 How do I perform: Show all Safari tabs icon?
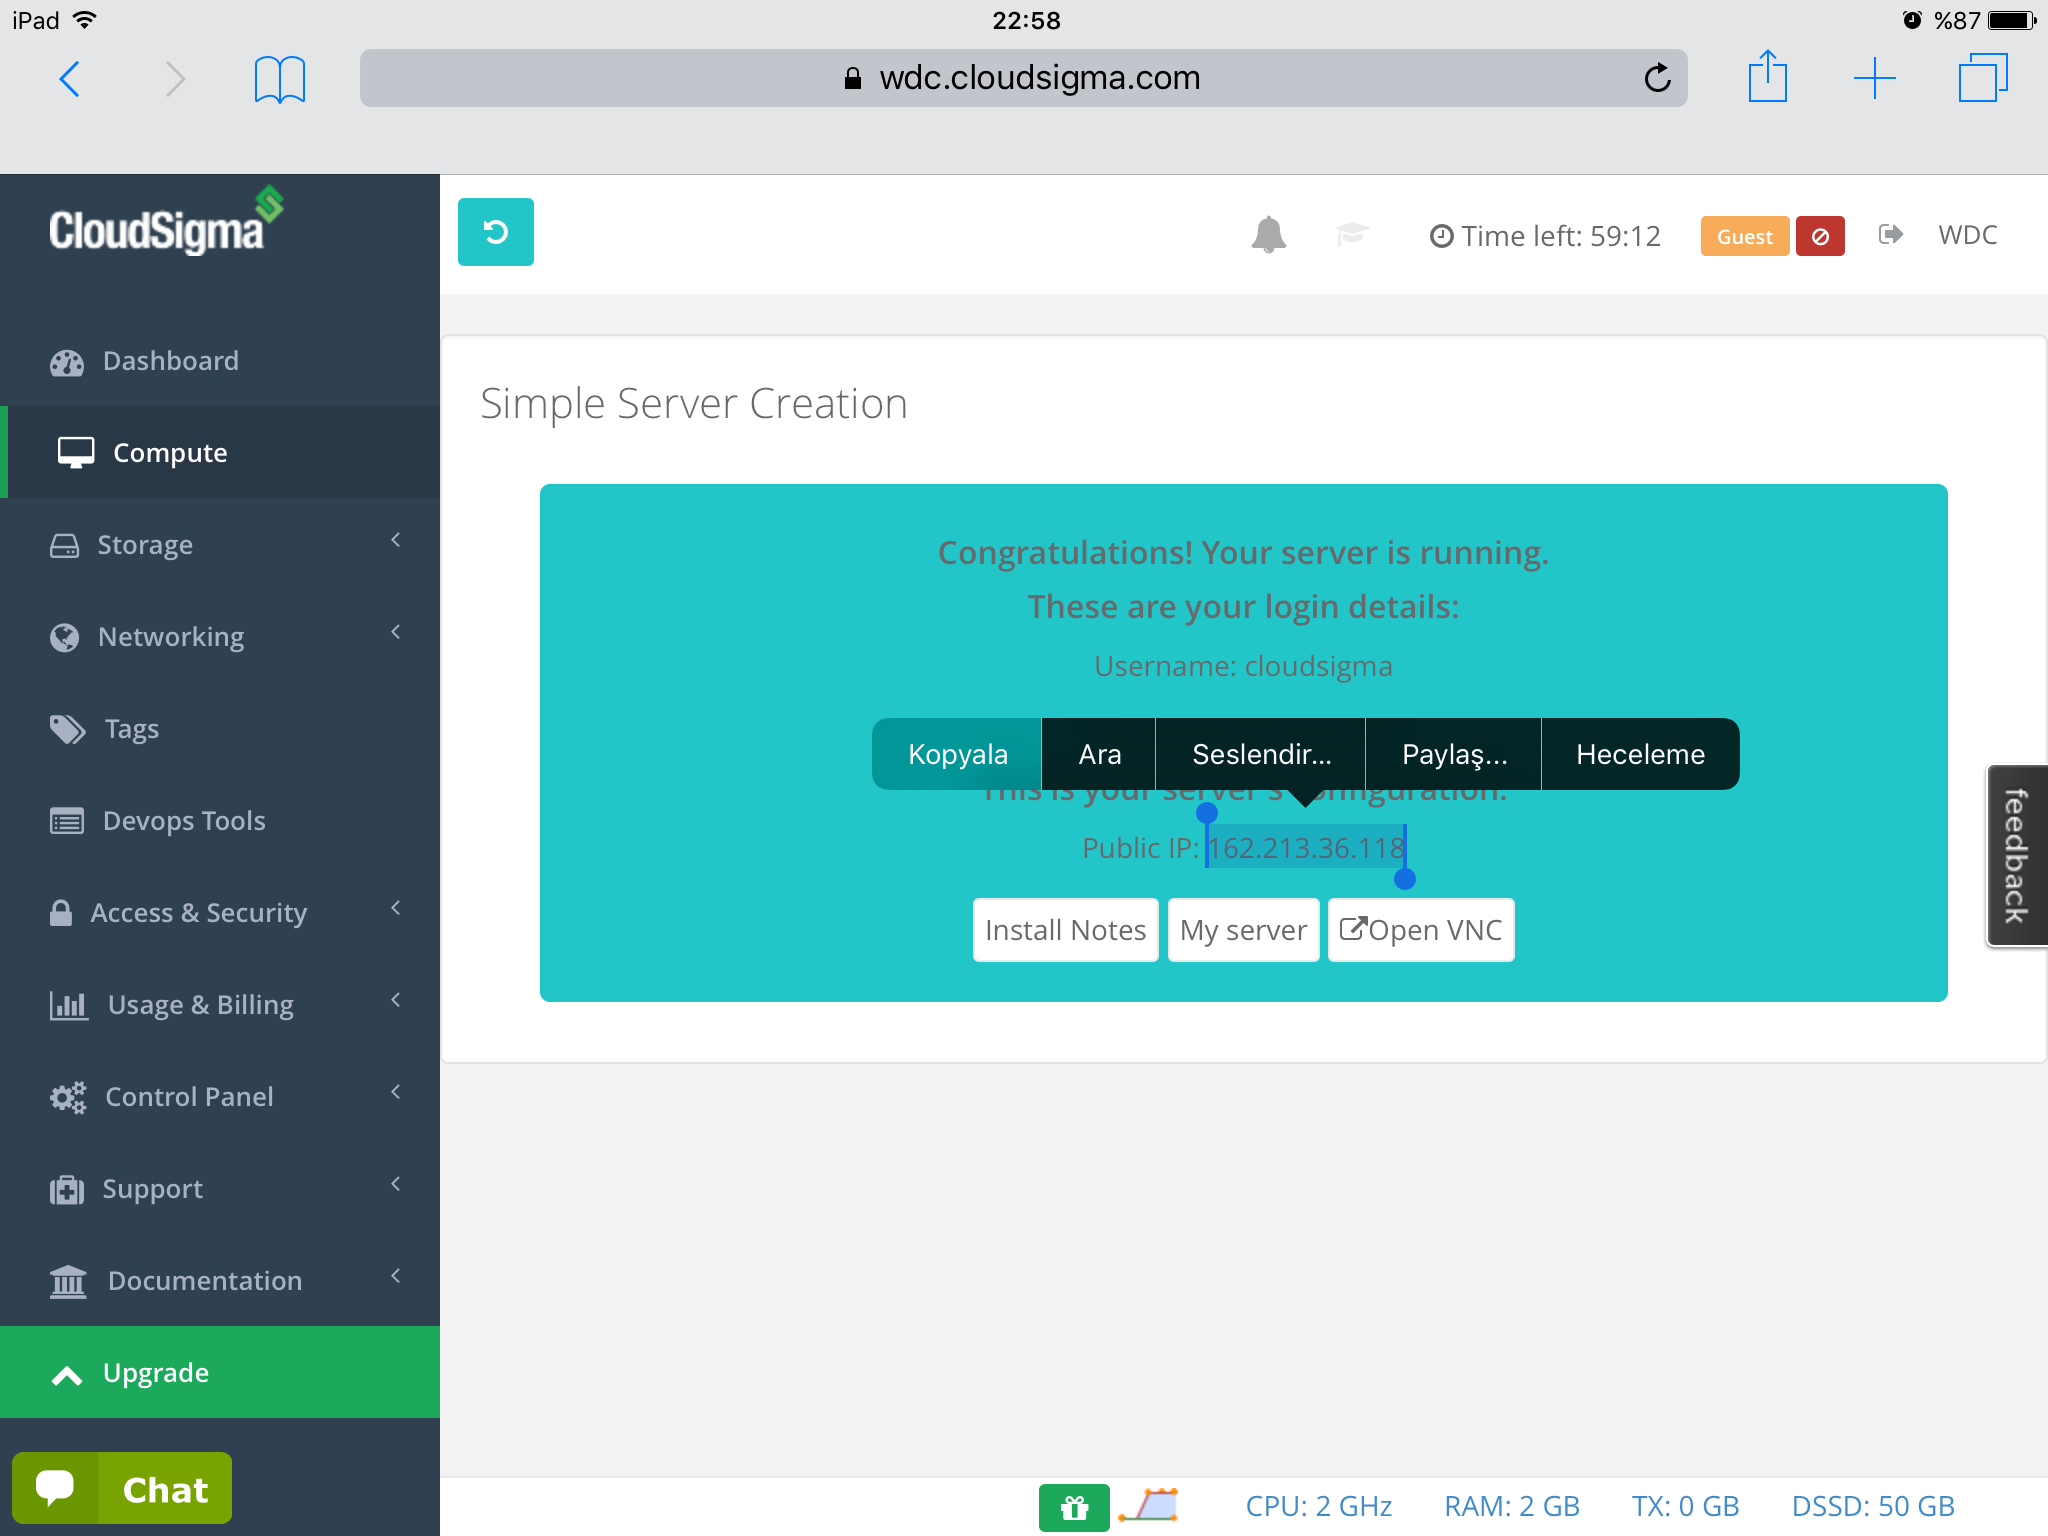1982,77
